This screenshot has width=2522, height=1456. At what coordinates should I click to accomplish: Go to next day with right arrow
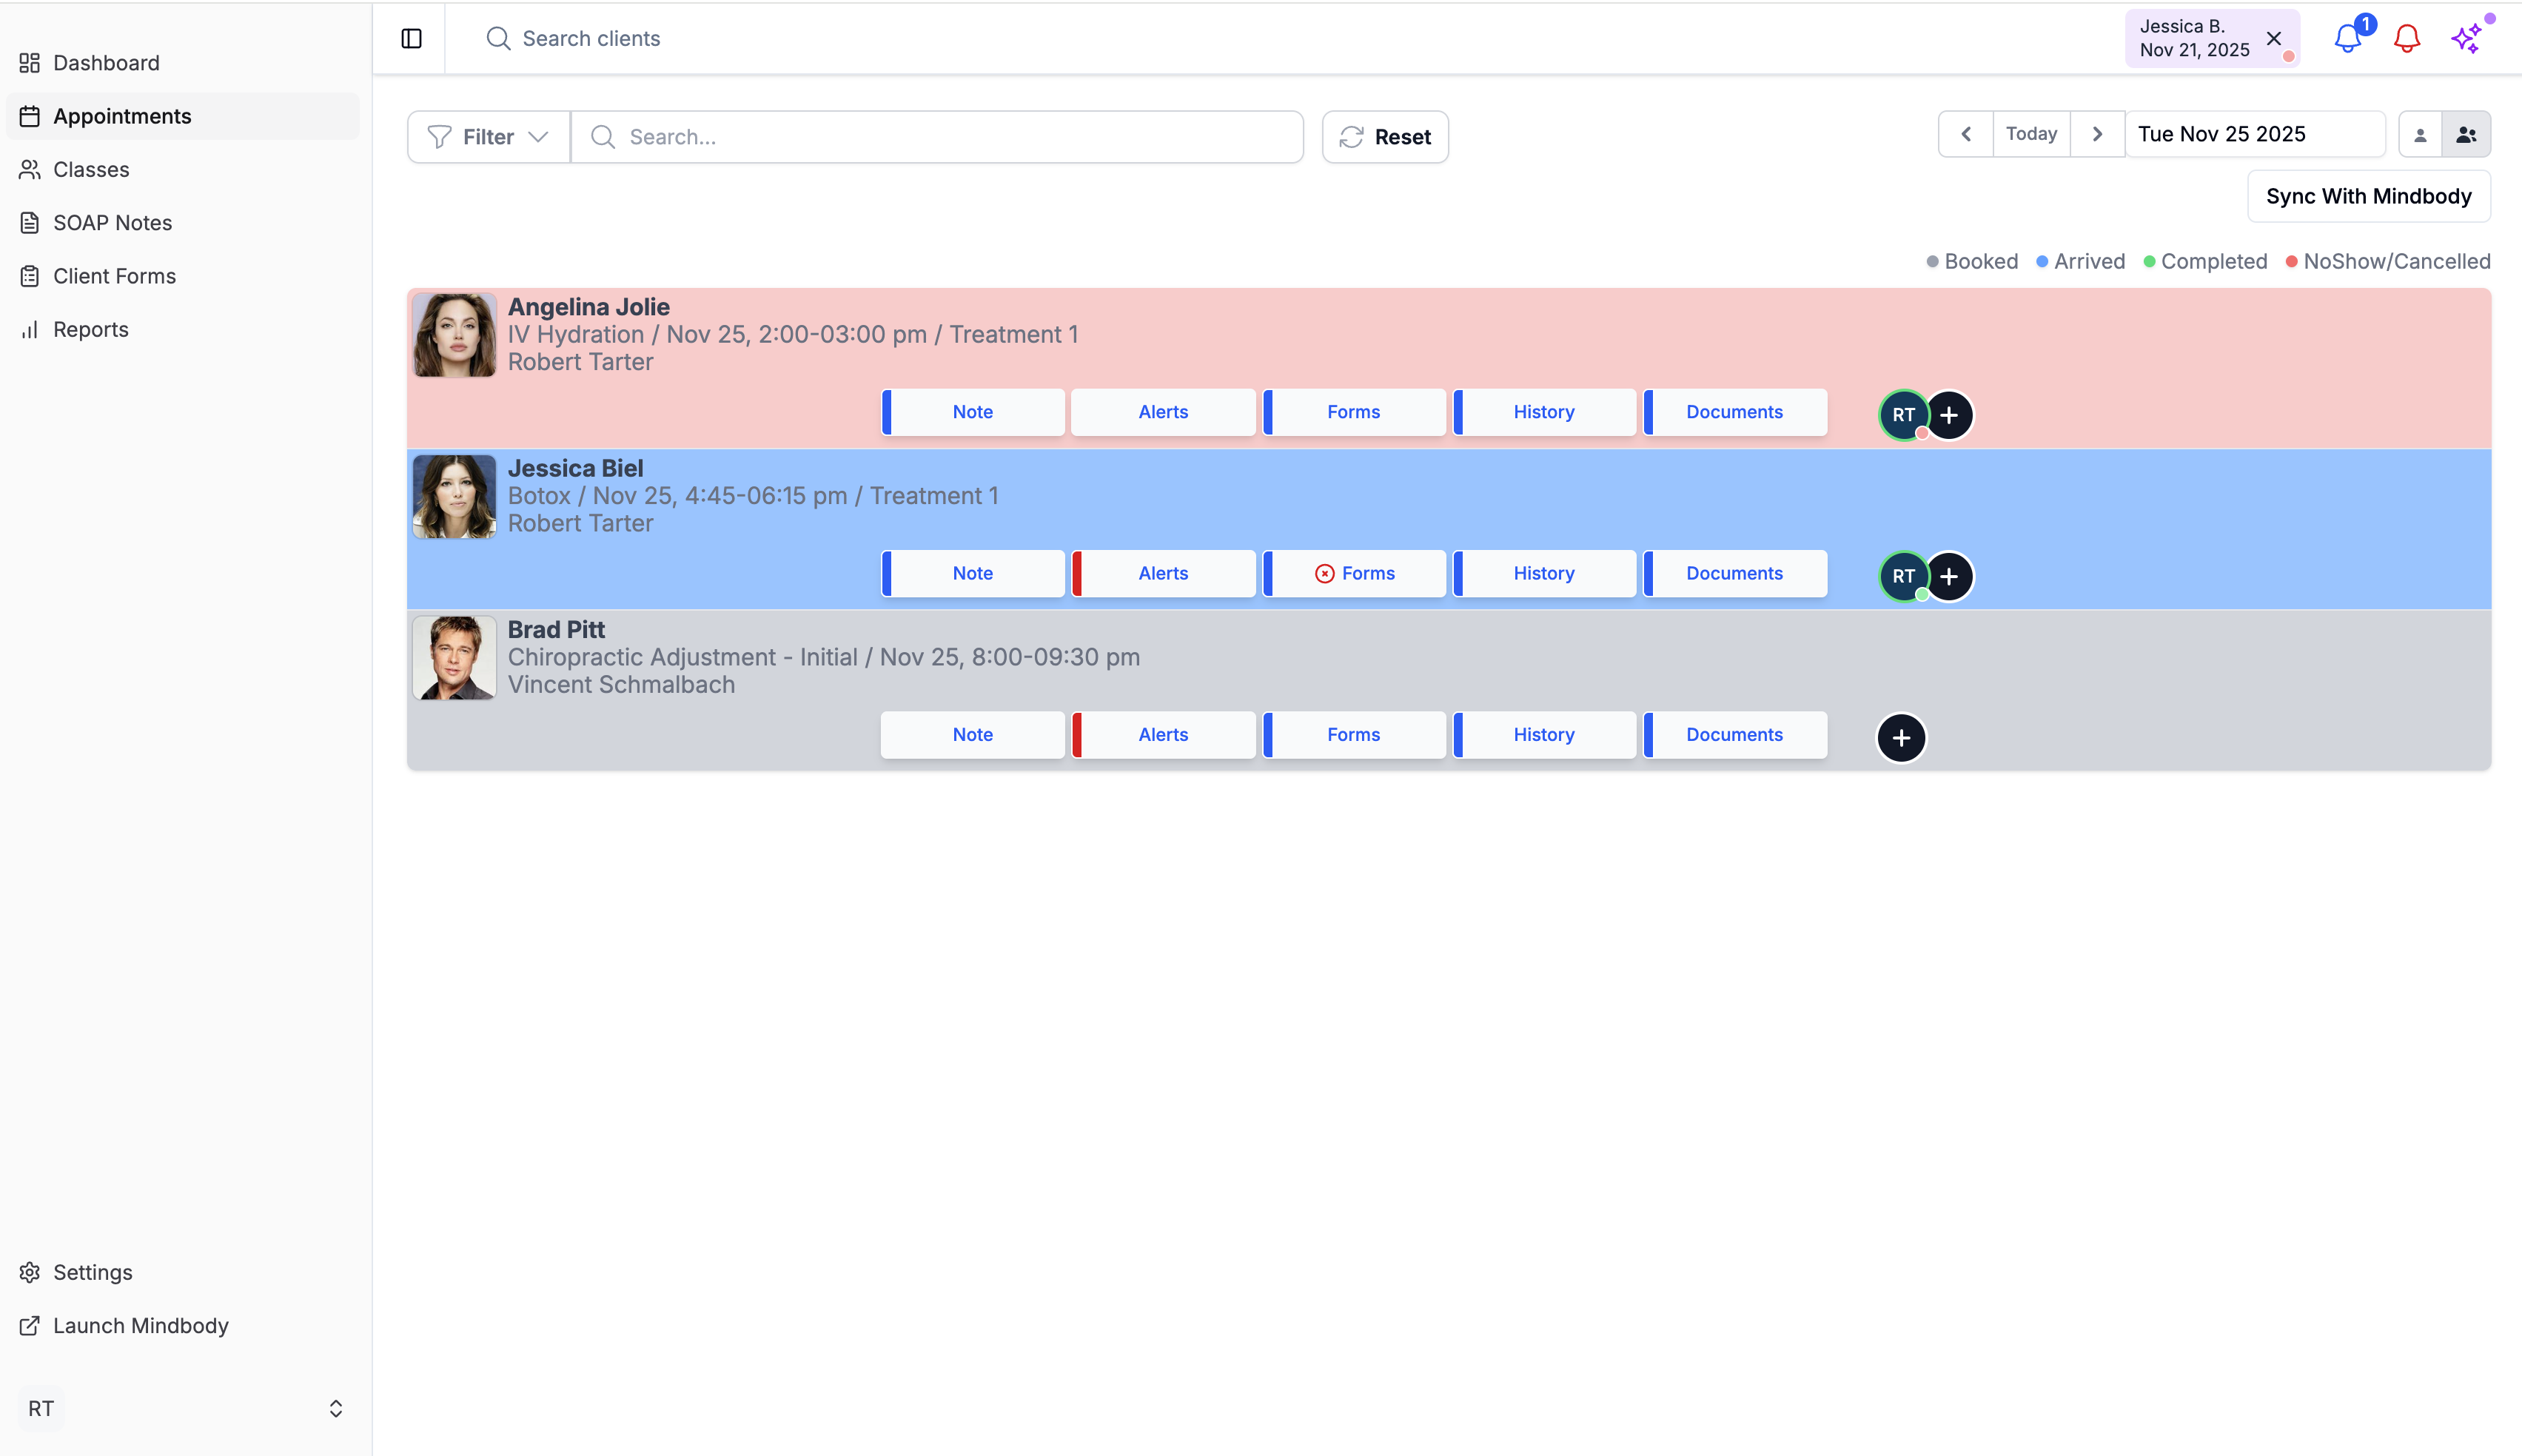pos(2097,134)
